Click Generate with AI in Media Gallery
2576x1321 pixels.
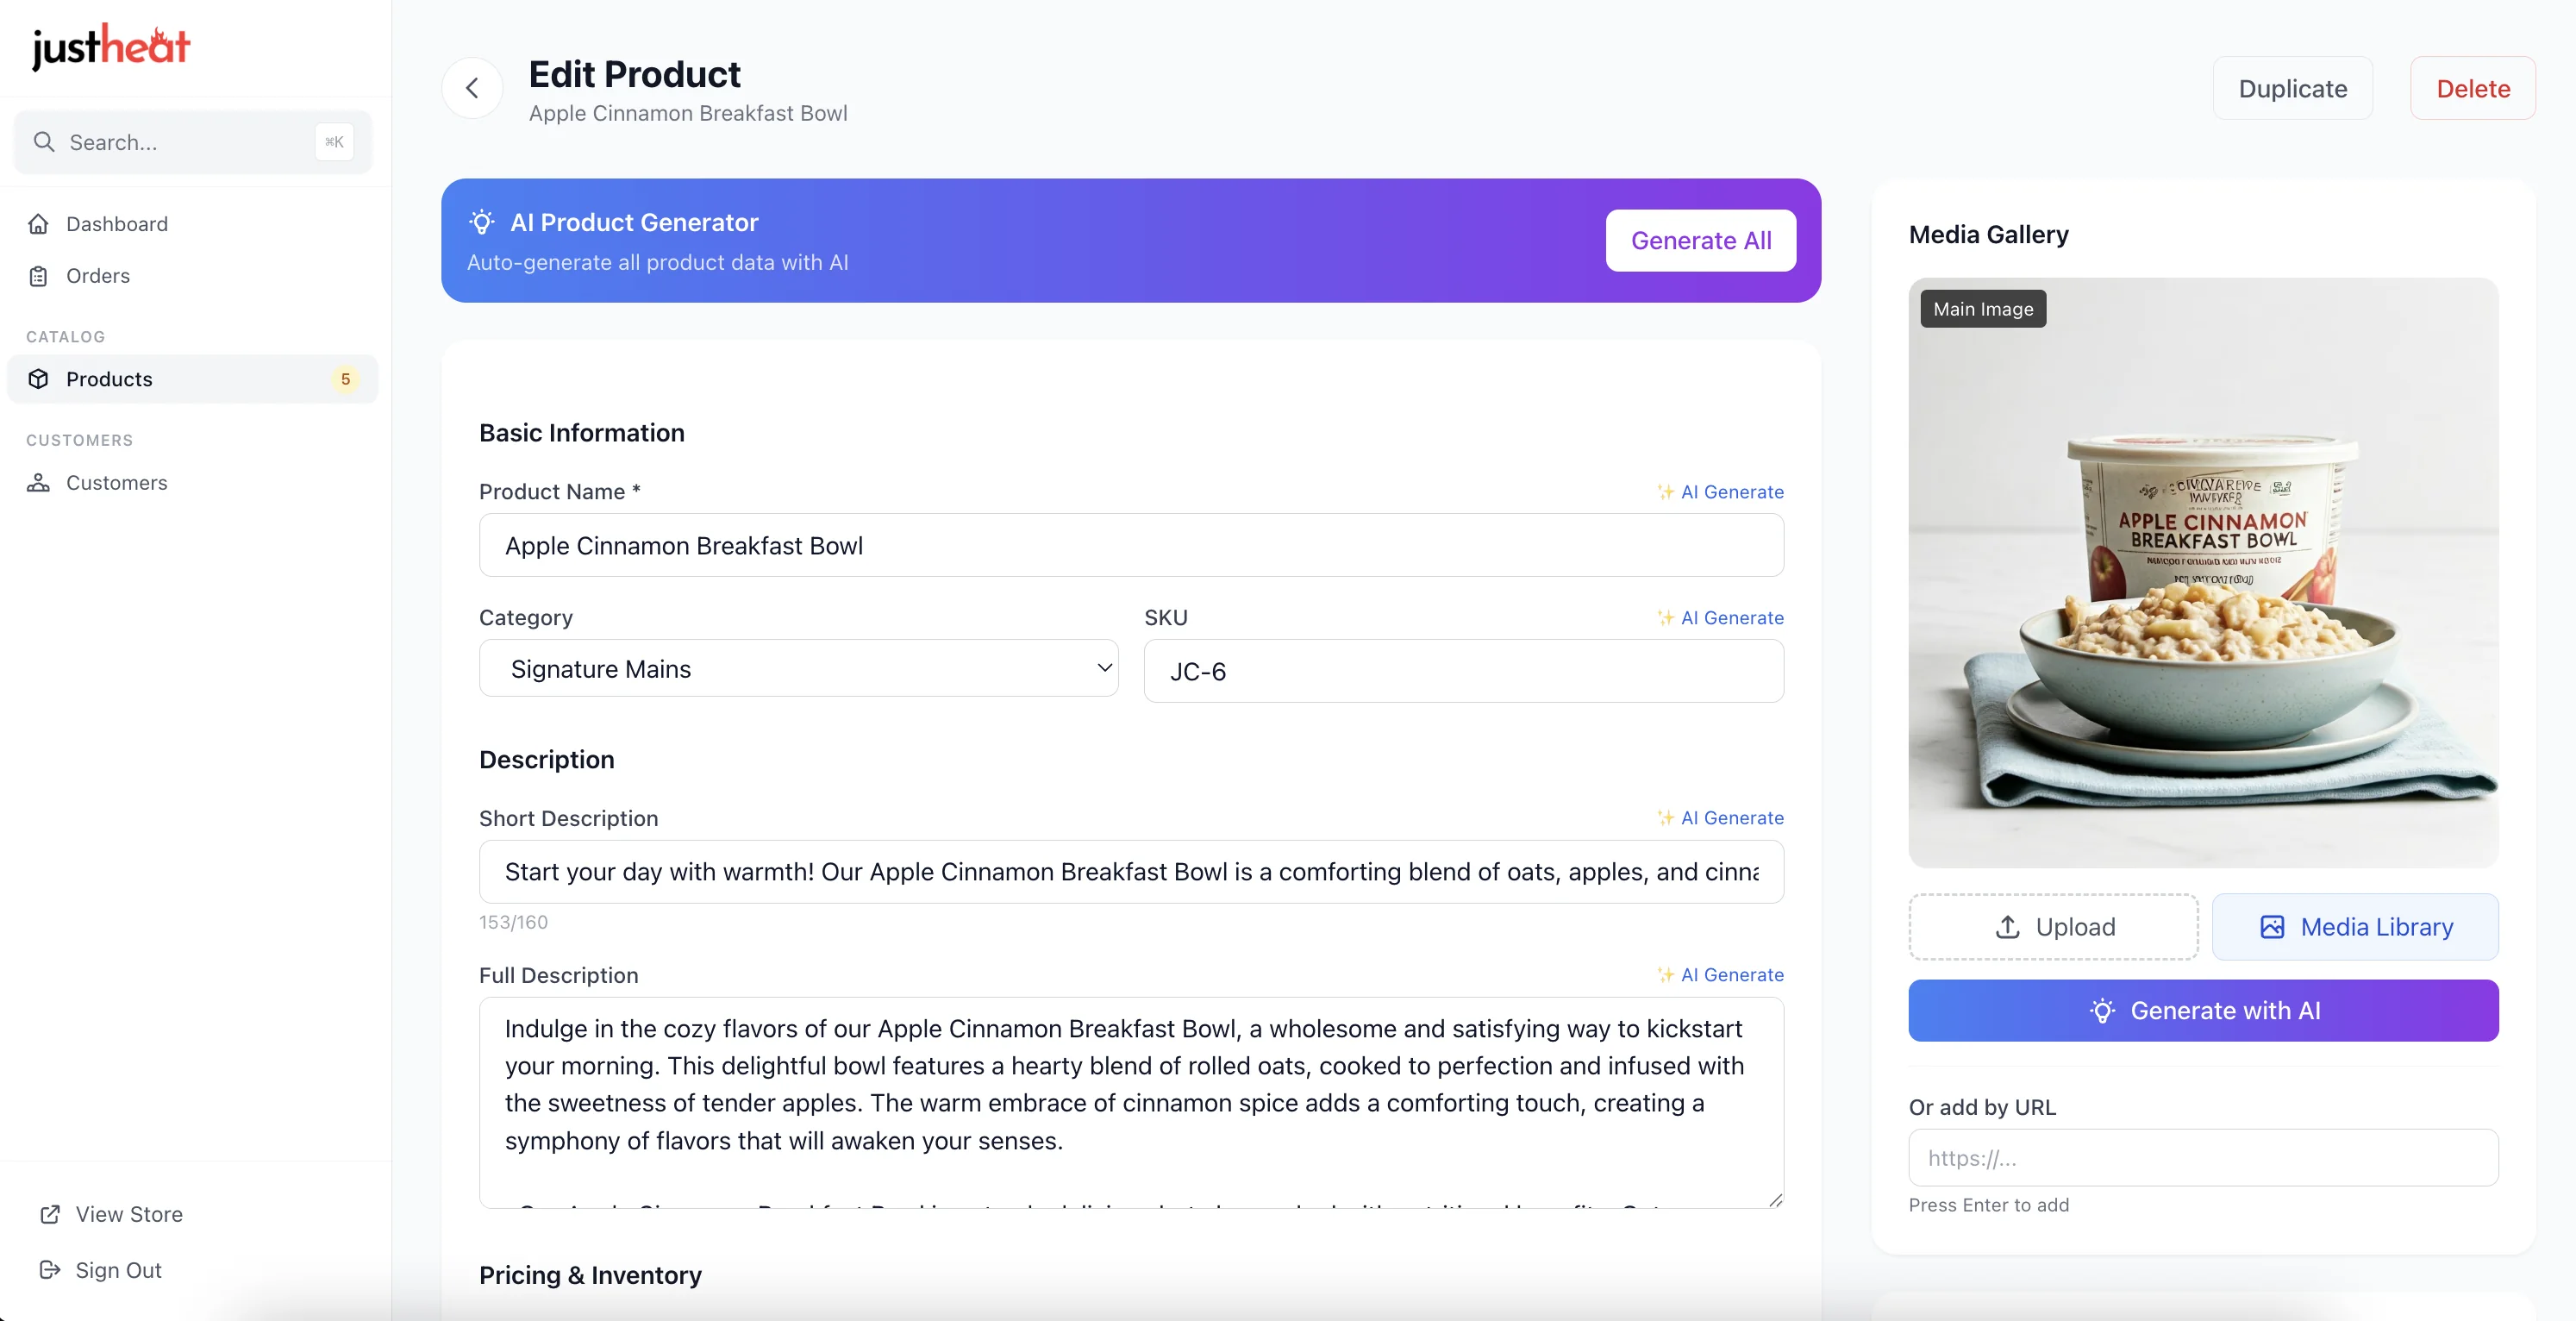click(2203, 1010)
